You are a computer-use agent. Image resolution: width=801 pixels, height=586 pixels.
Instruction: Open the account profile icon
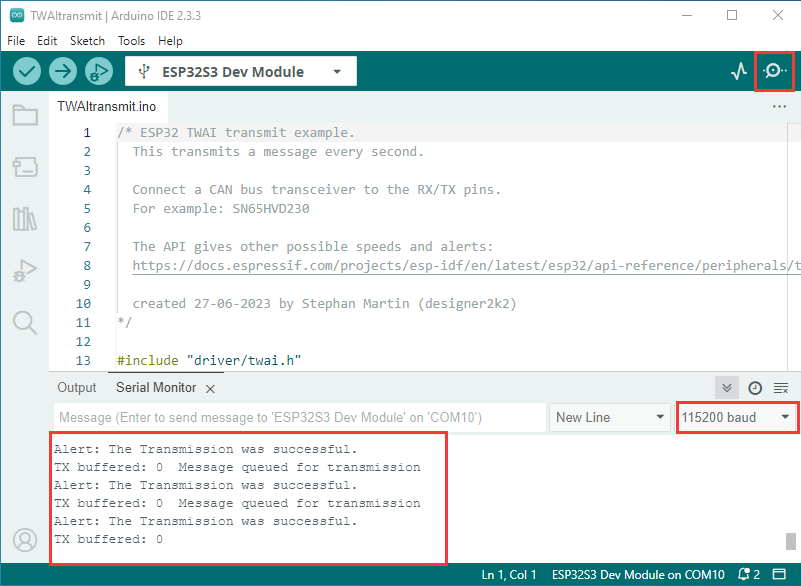click(25, 540)
